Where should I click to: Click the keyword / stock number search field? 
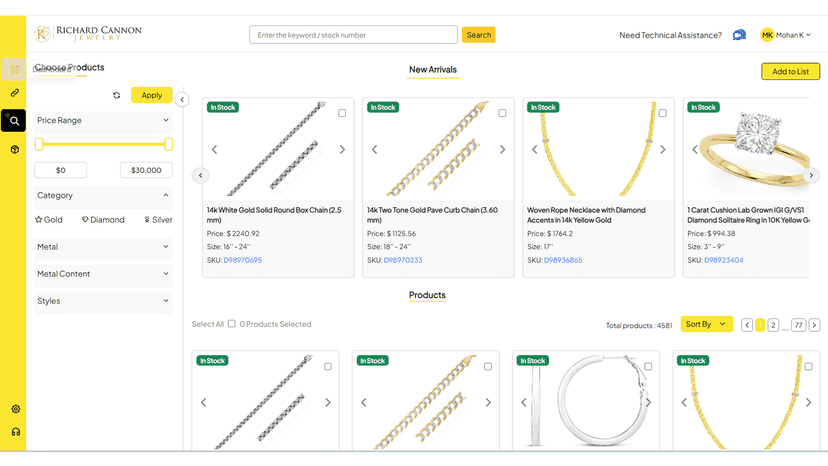coord(353,35)
